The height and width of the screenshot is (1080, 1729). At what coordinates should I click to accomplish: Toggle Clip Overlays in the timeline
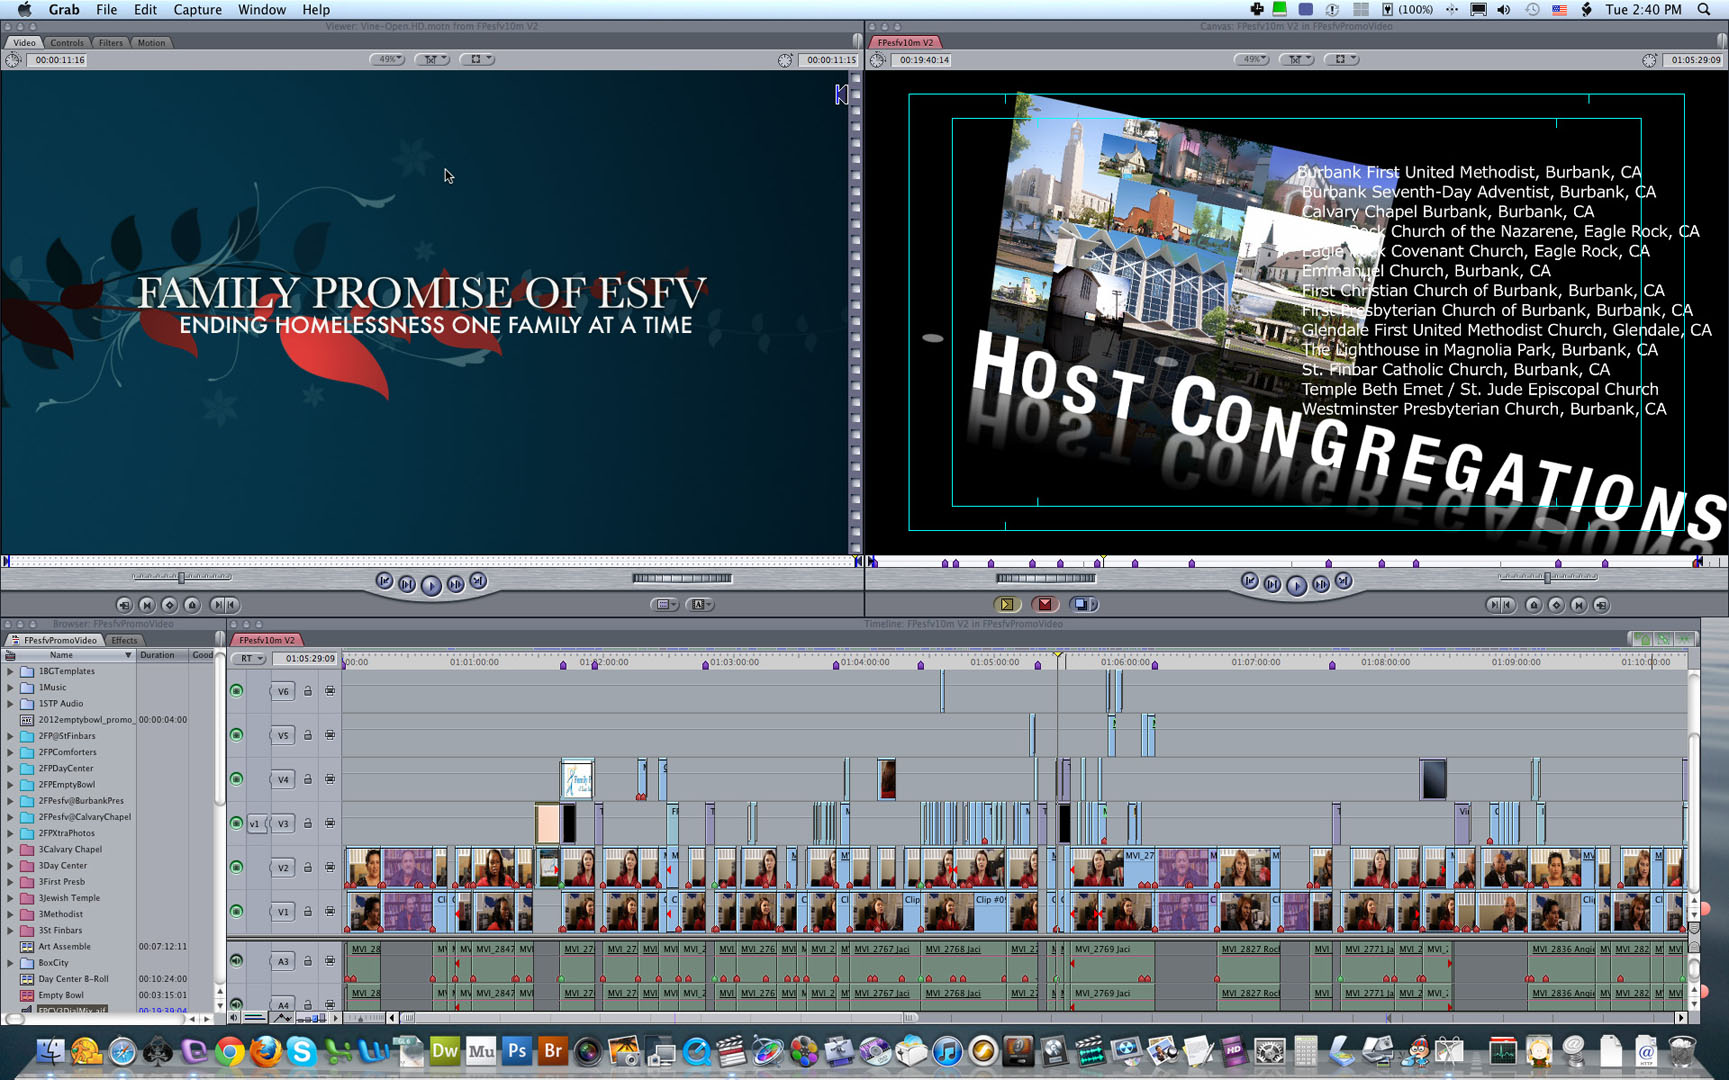click(x=283, y=1018)
